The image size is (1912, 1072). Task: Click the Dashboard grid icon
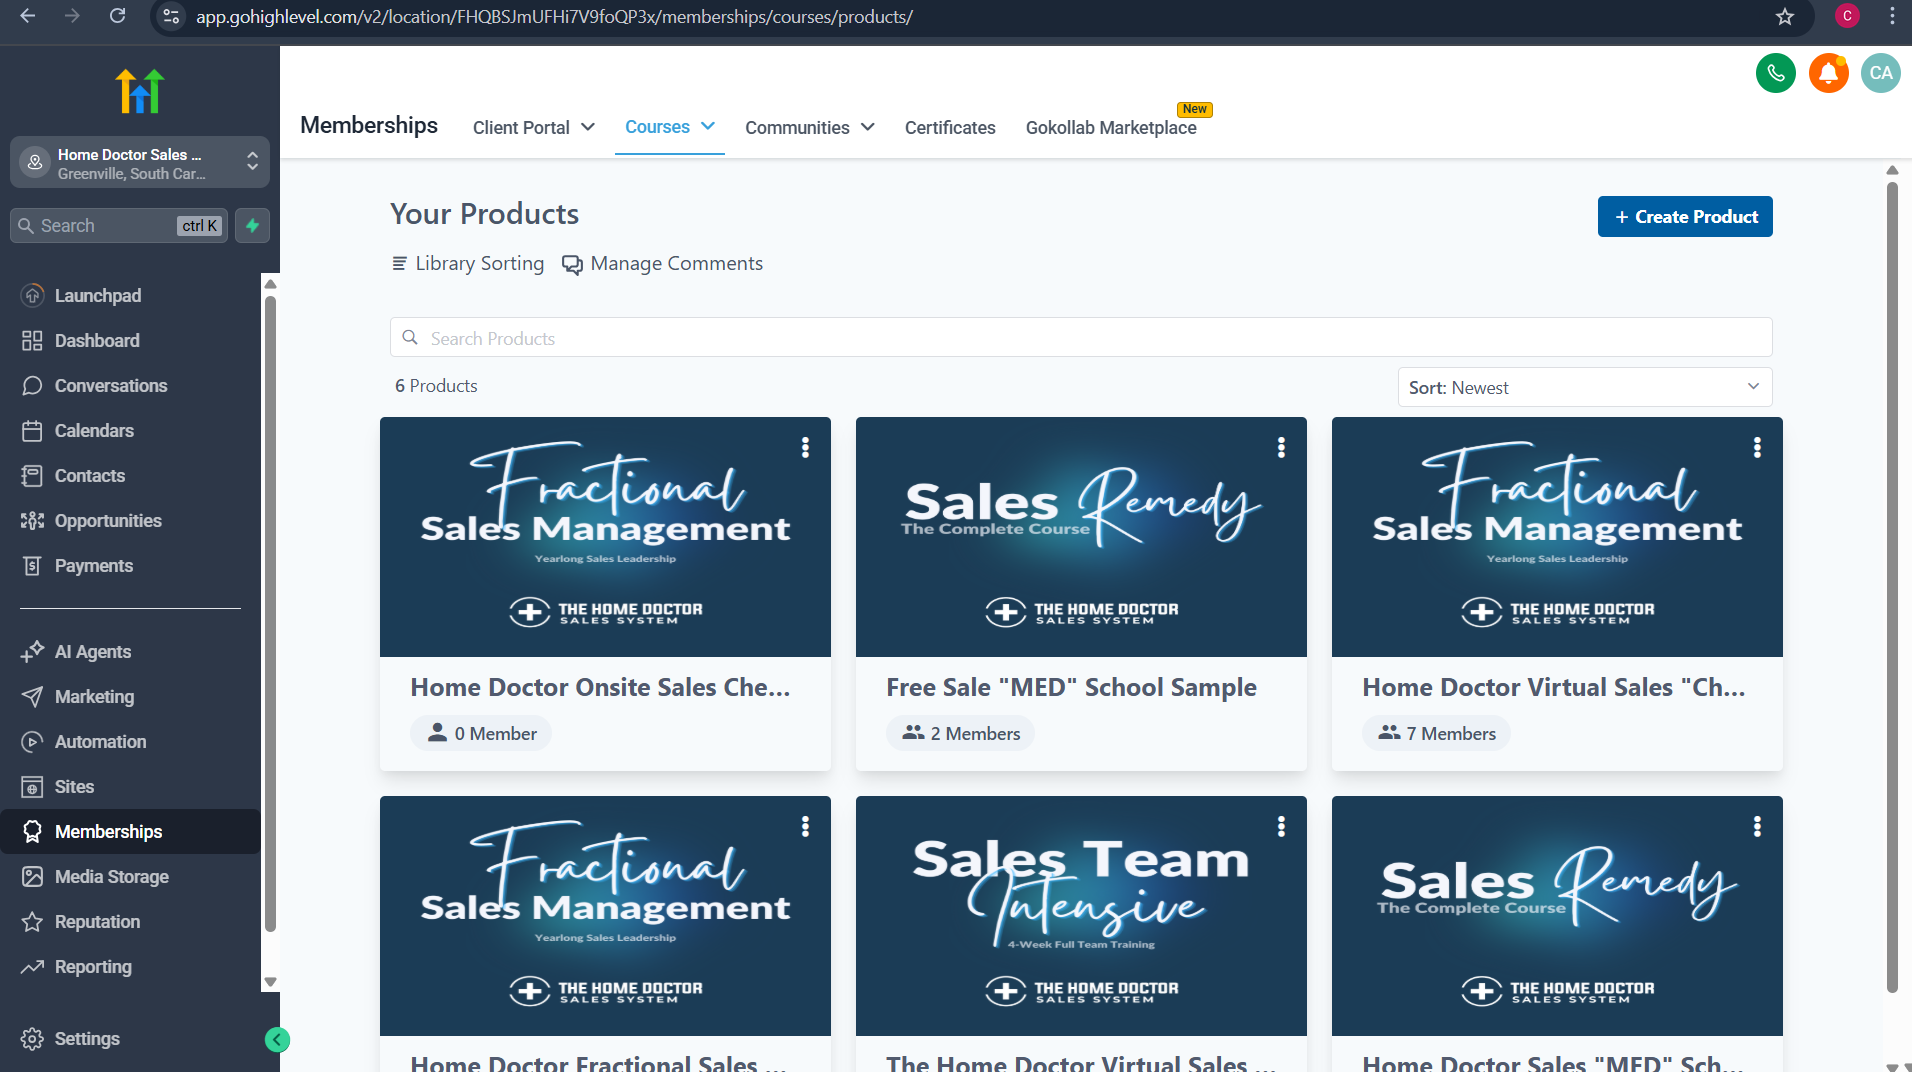(x=33, y=341)
